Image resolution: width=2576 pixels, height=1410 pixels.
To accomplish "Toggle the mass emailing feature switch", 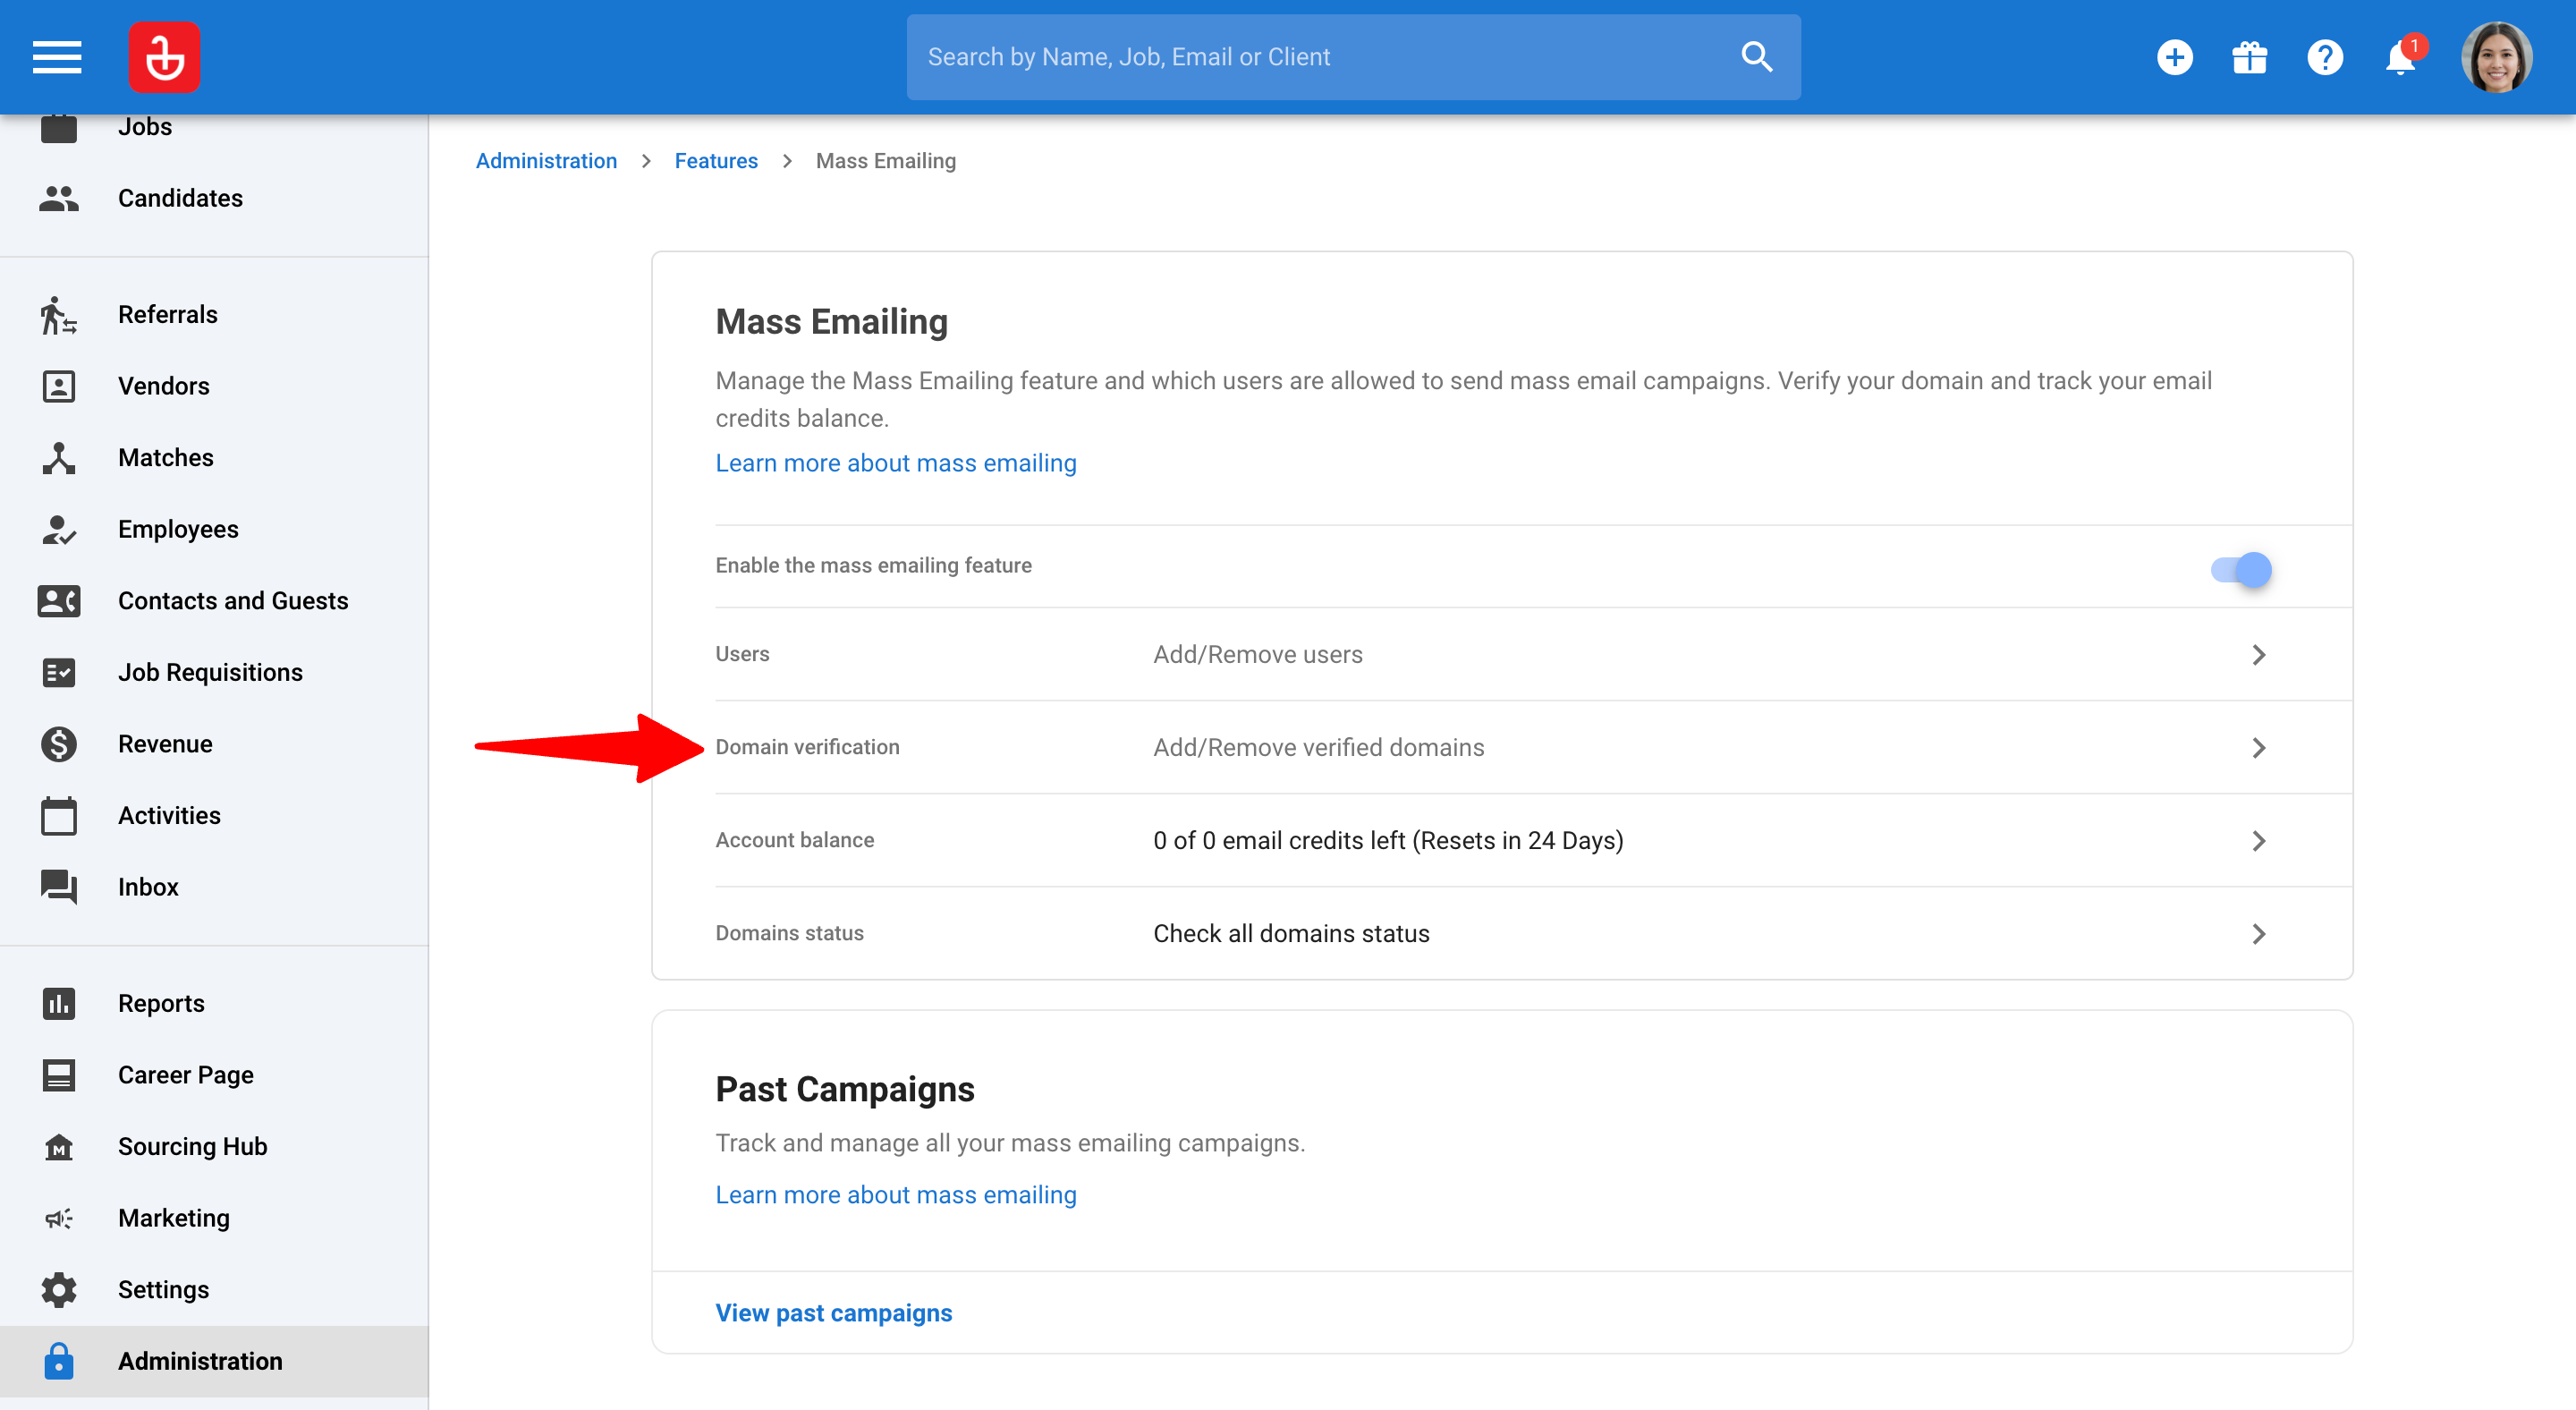I will coord(2241,569).
